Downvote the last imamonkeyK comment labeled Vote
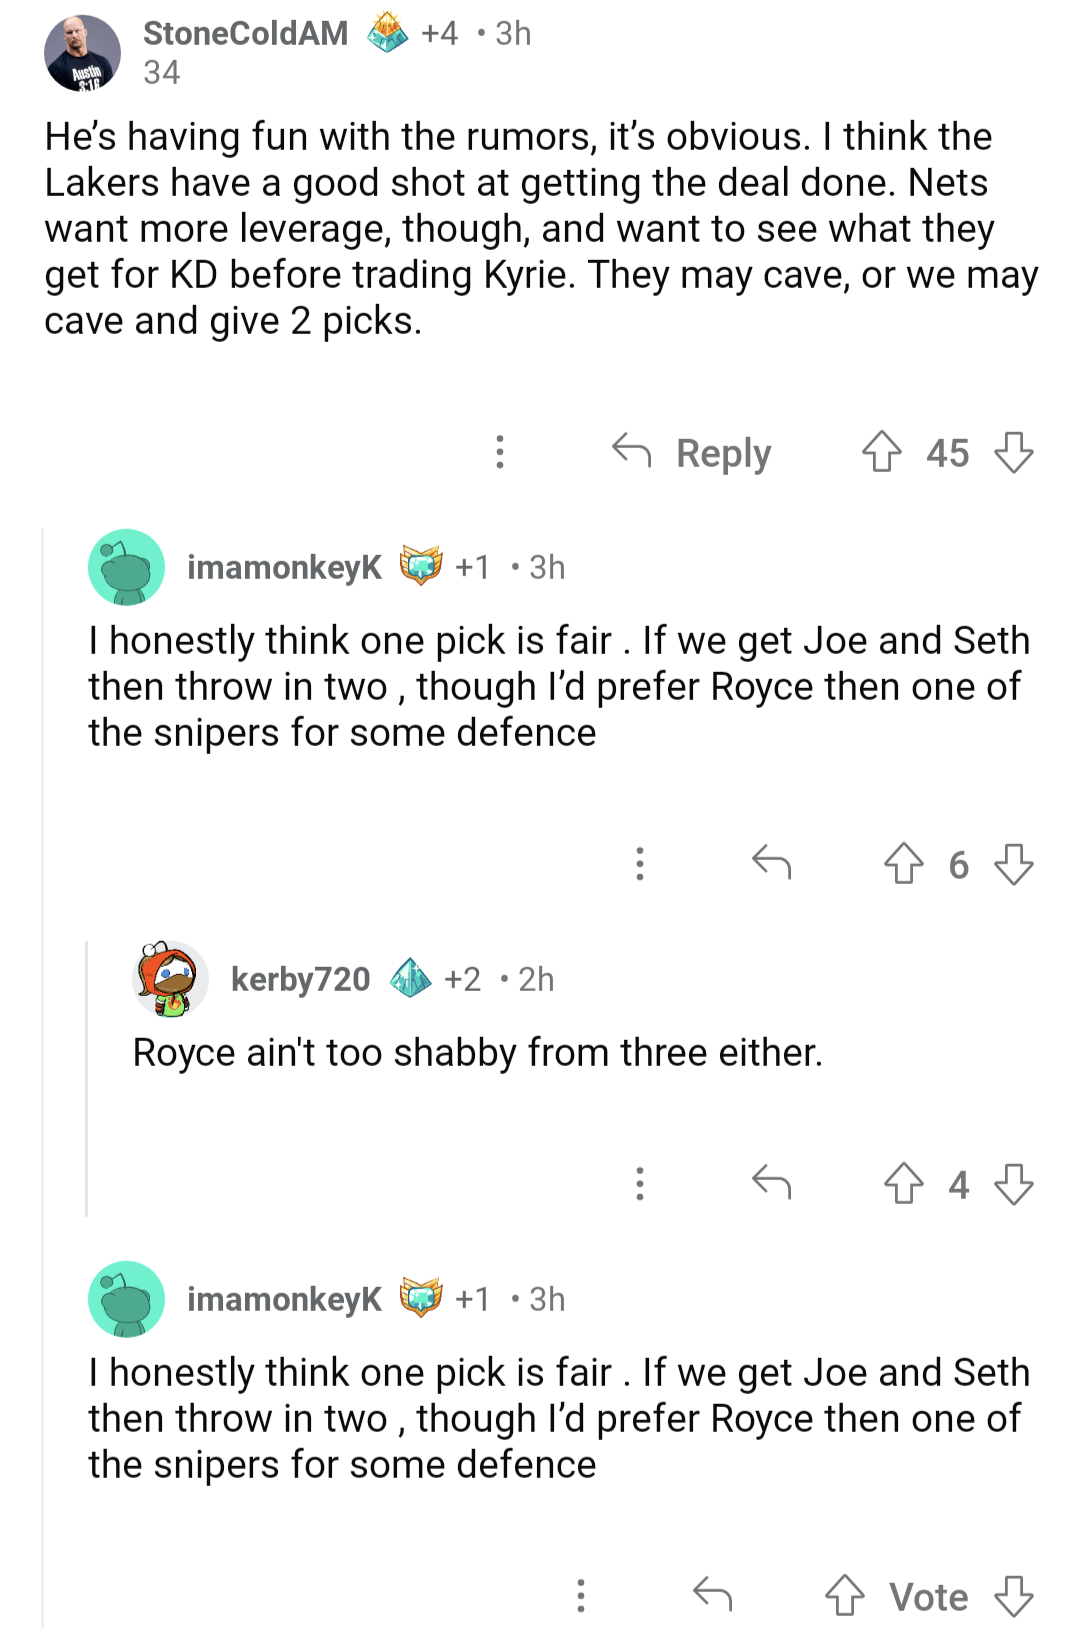1080x1649 pixels. pos(1013,1596)
